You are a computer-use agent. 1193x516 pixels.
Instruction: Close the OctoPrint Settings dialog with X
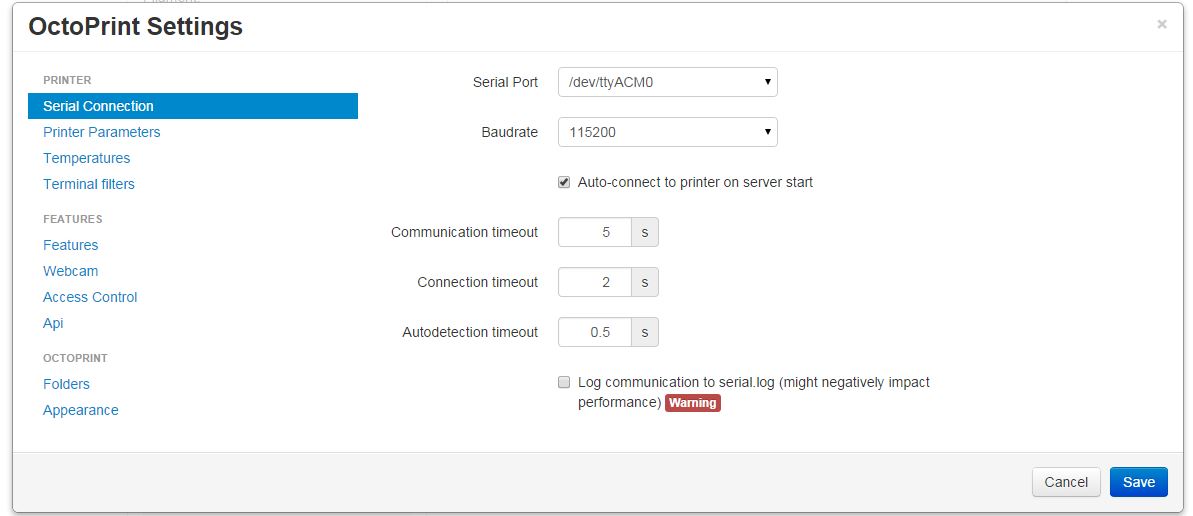pos(1161,25)
